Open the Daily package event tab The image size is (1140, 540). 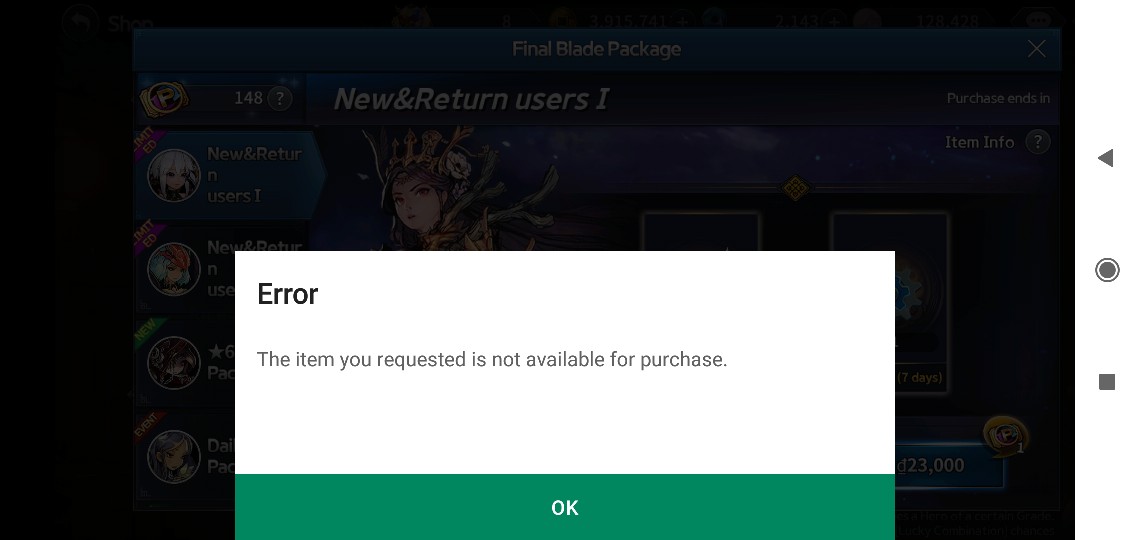coord(186,455)
